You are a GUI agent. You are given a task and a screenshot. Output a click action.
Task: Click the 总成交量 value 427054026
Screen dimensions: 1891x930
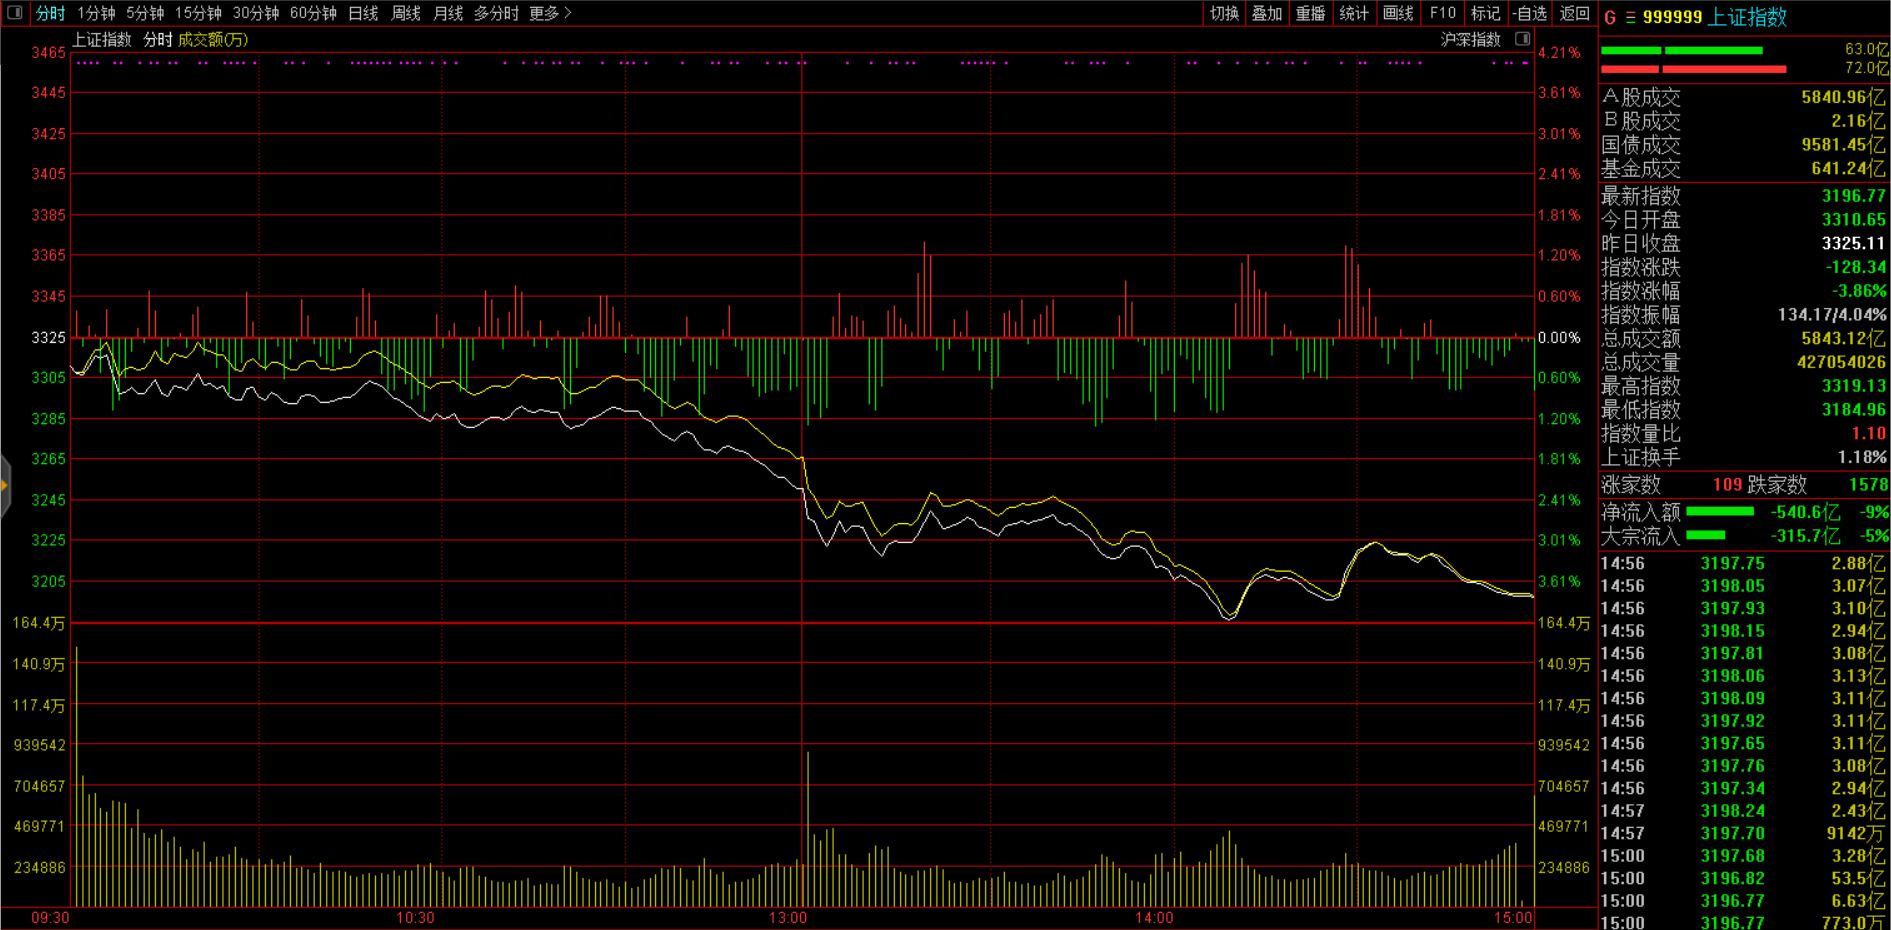[x=1841, y=362]
